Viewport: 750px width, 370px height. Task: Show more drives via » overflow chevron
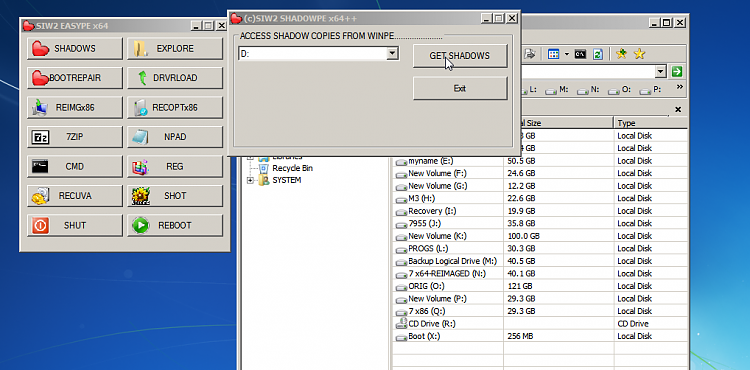[x=680, y=87]
